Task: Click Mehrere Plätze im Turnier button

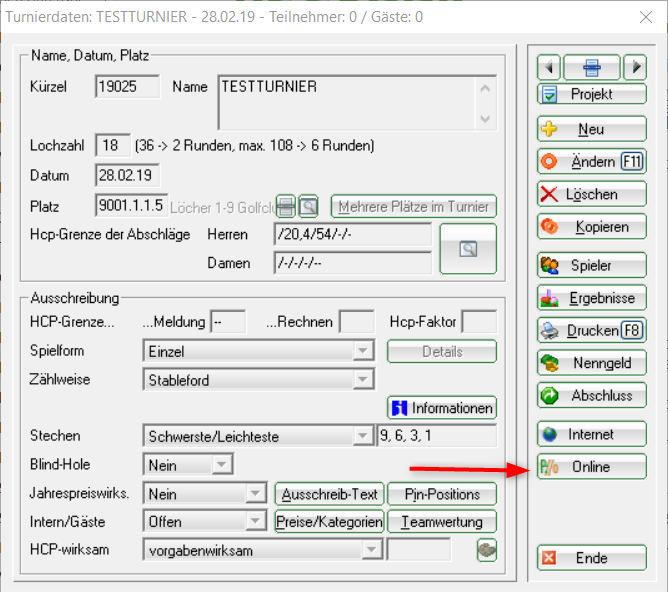Action: 414,207
